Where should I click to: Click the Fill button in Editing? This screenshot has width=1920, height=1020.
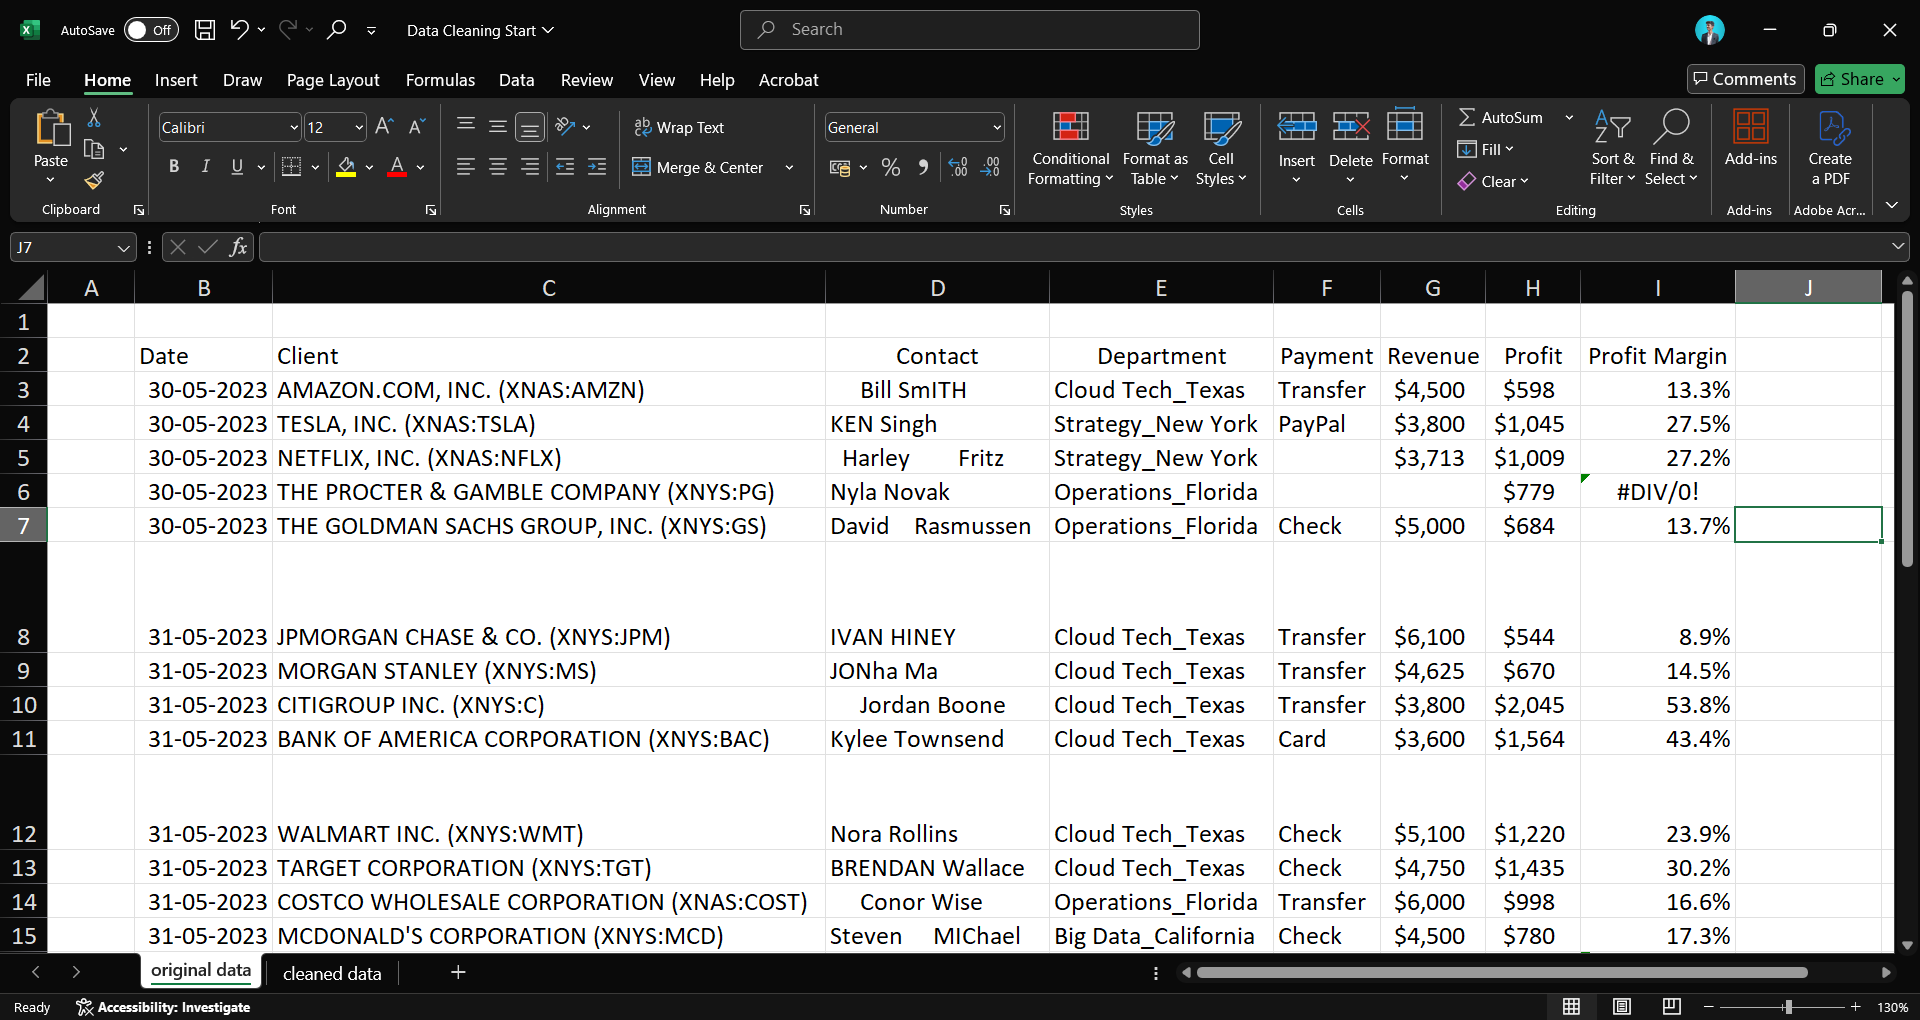[x=1486, y=149]
